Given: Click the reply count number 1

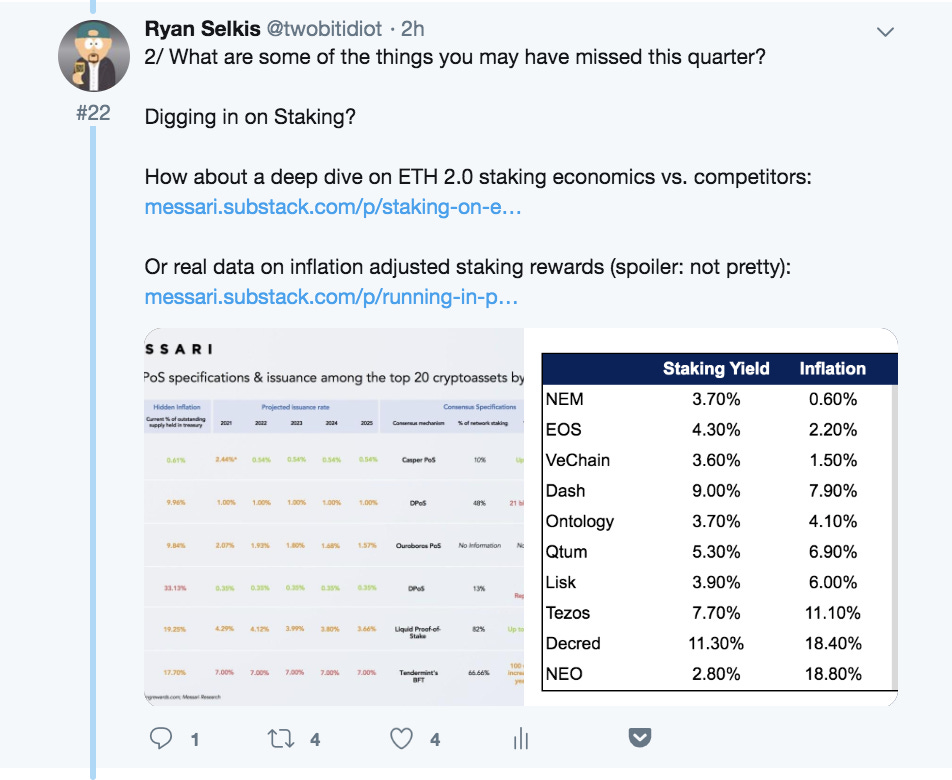Looking at the screenshot, I should 194,740.
